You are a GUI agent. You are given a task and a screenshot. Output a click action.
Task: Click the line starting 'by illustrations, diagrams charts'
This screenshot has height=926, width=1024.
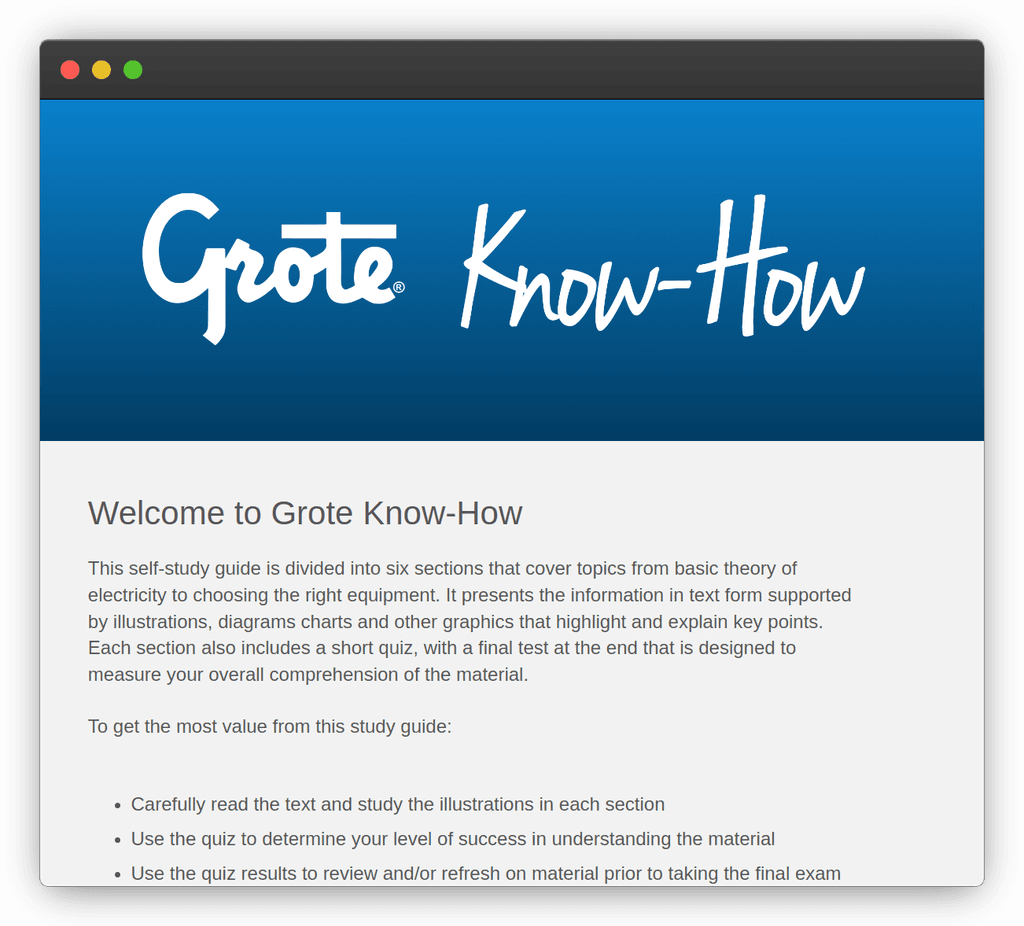[x=455, y=622]
